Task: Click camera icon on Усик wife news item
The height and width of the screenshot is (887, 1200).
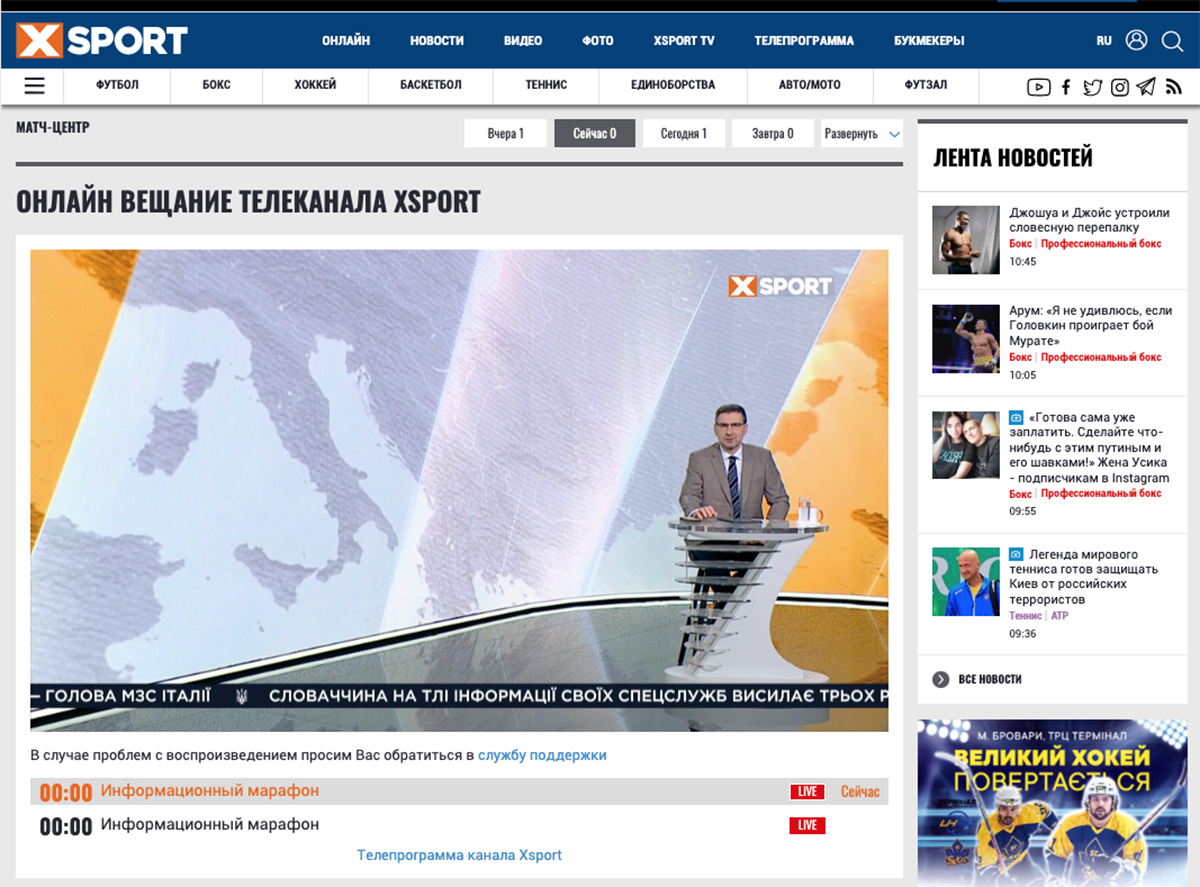Action: (x=1016, y=418)
